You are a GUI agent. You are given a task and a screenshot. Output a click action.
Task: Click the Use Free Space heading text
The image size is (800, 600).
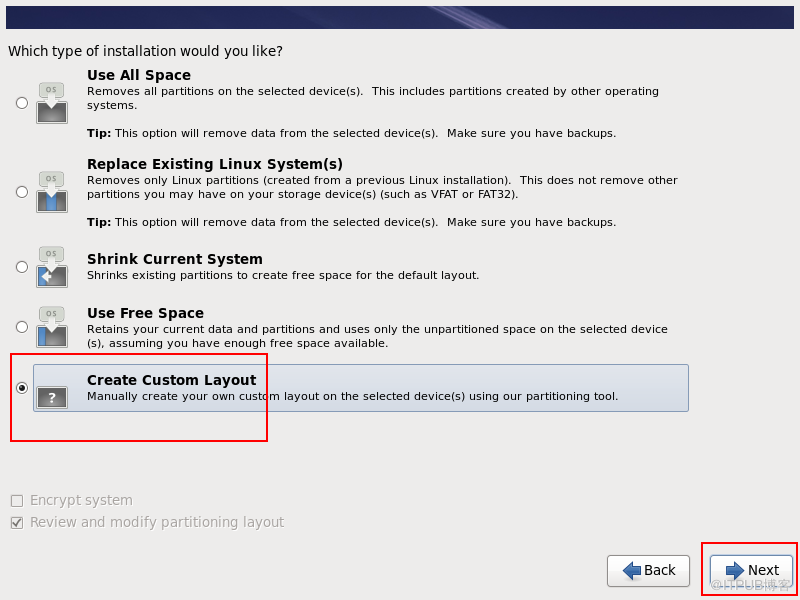[x=145, y=313]
